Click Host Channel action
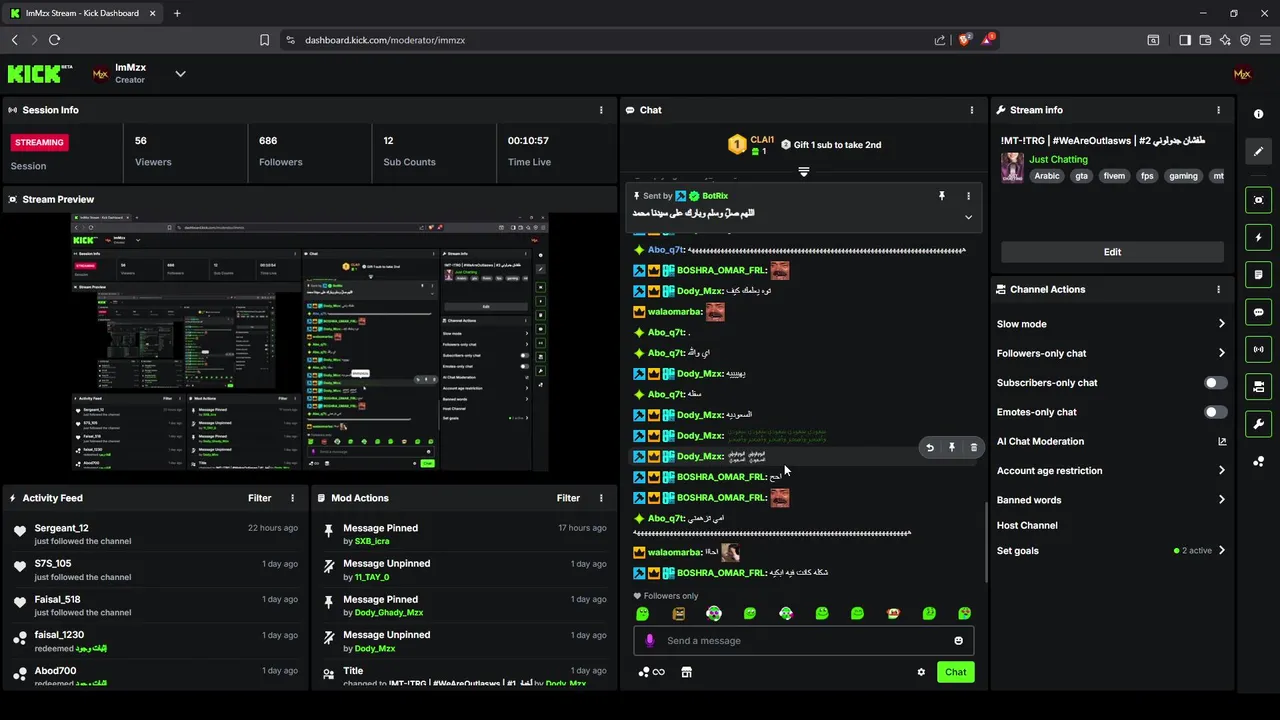 pyautogui.click(x=1027, y=525)
